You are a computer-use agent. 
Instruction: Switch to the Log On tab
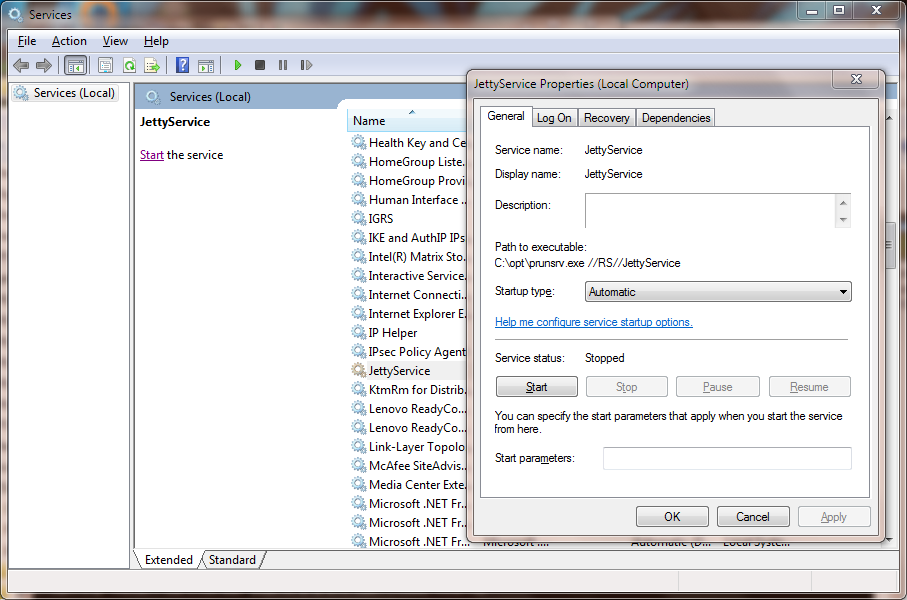click(554, 118)
